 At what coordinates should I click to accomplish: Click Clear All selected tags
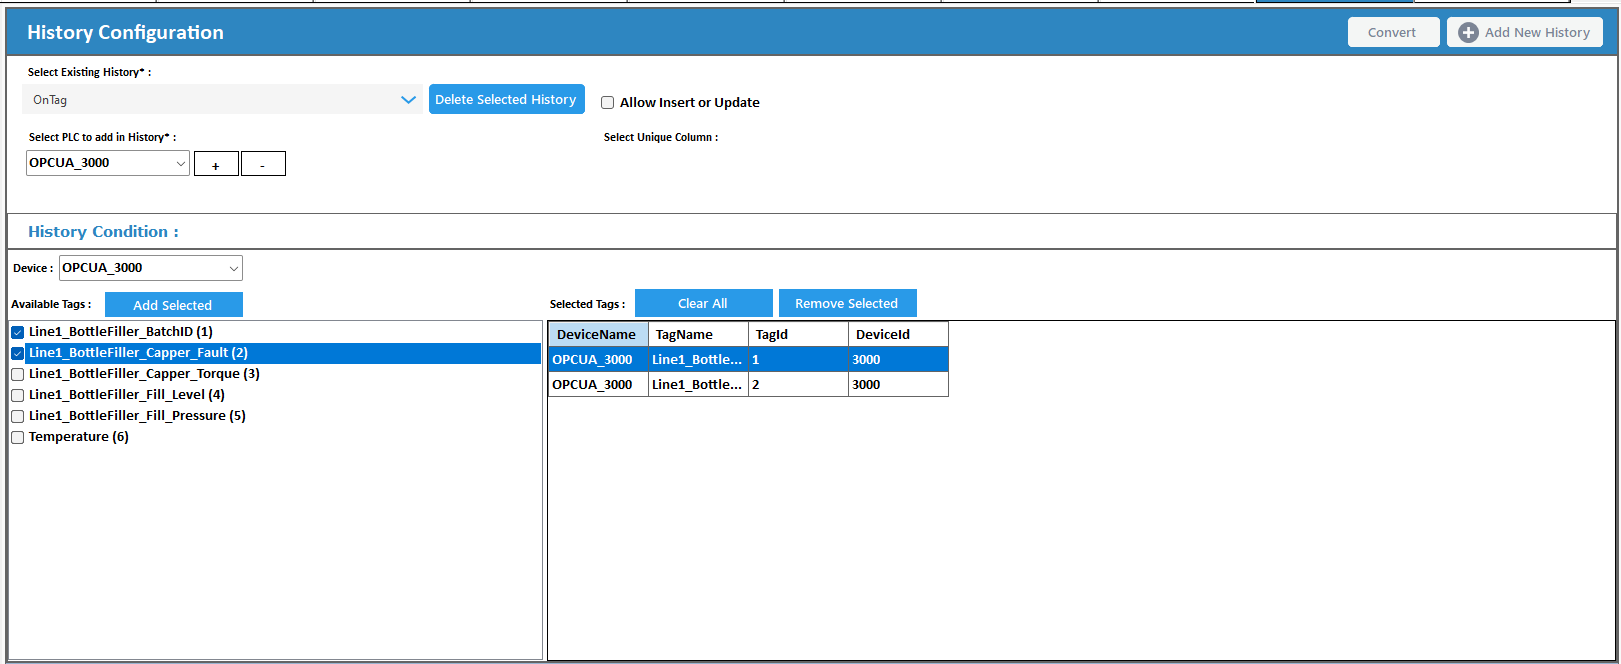703,303
